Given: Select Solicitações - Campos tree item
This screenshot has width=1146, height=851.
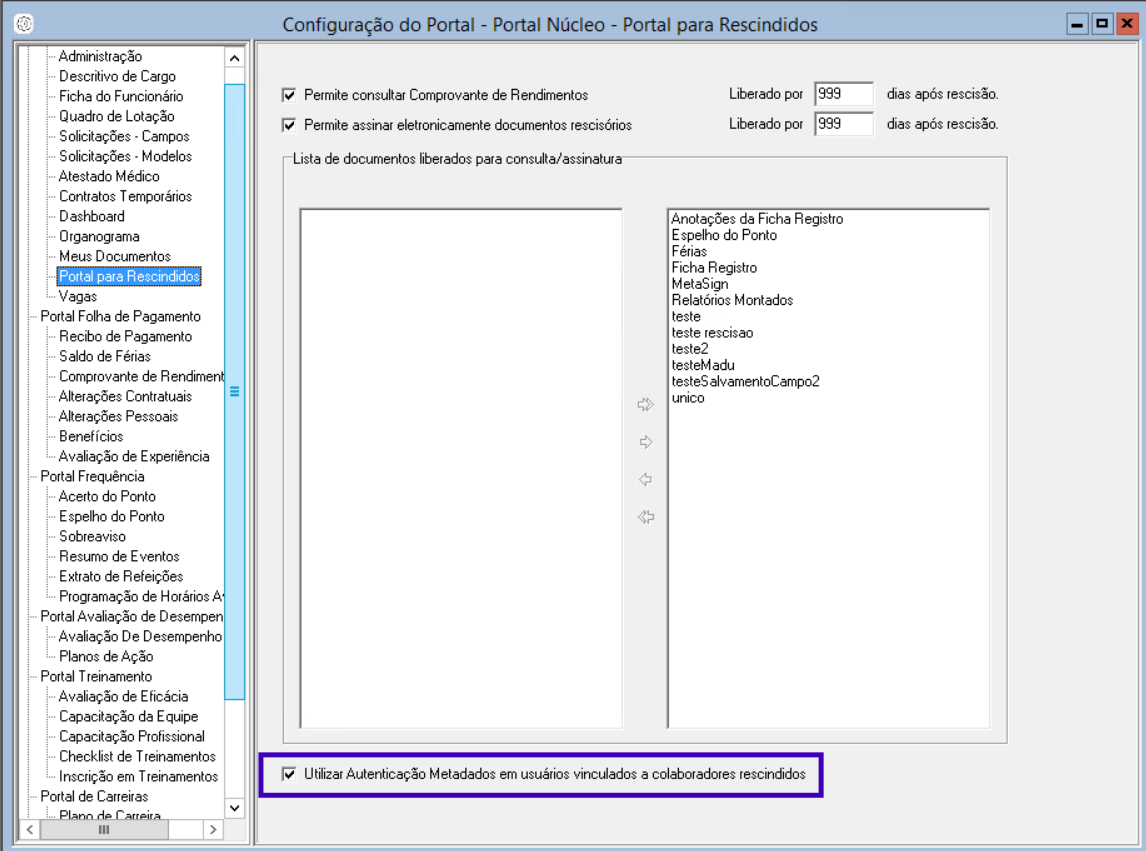Looking at the screenshot, I should click(124, 136).
